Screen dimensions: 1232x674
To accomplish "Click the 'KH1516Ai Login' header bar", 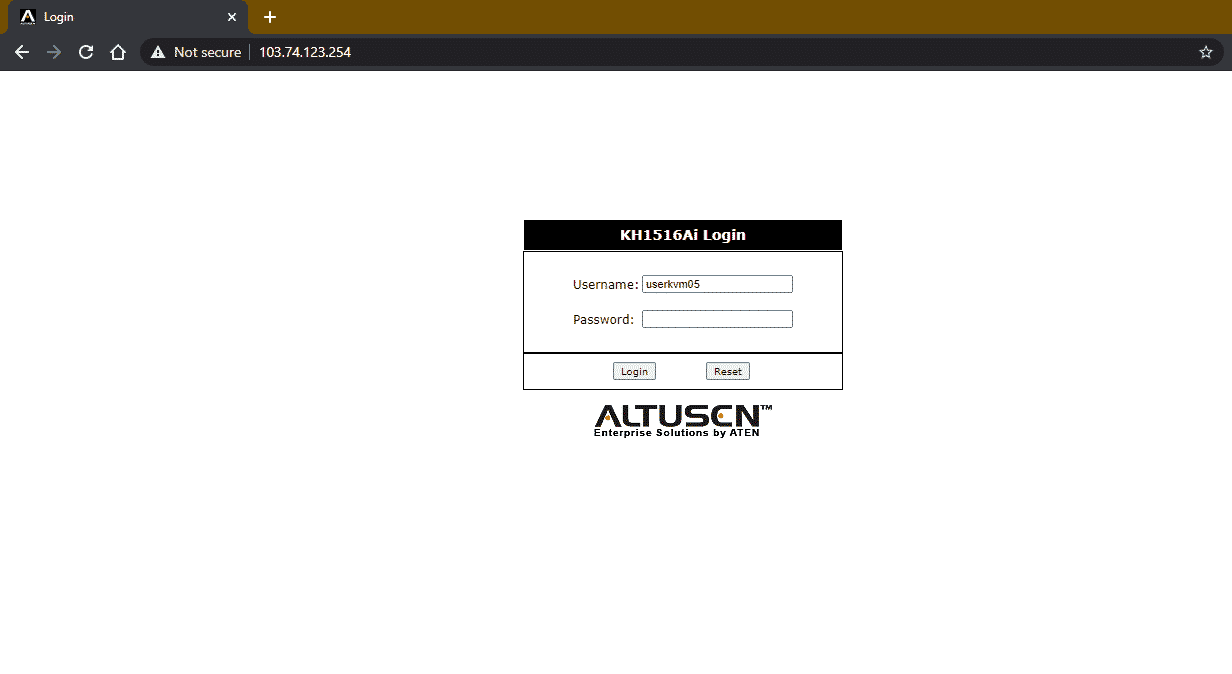I will 682,235.
